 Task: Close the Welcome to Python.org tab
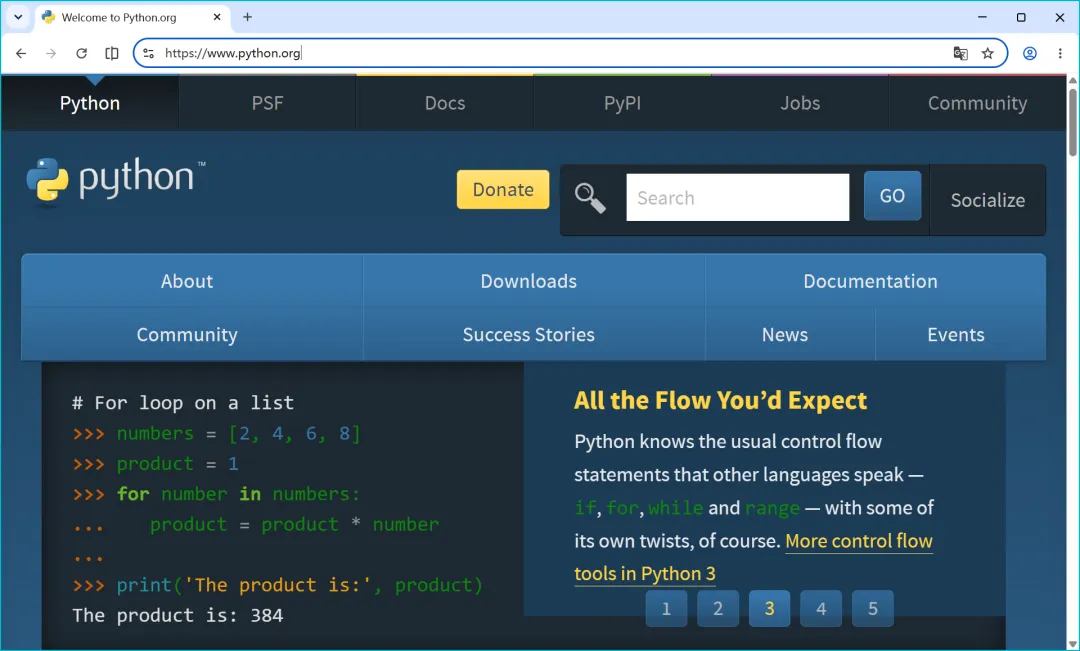coord(217,17)
